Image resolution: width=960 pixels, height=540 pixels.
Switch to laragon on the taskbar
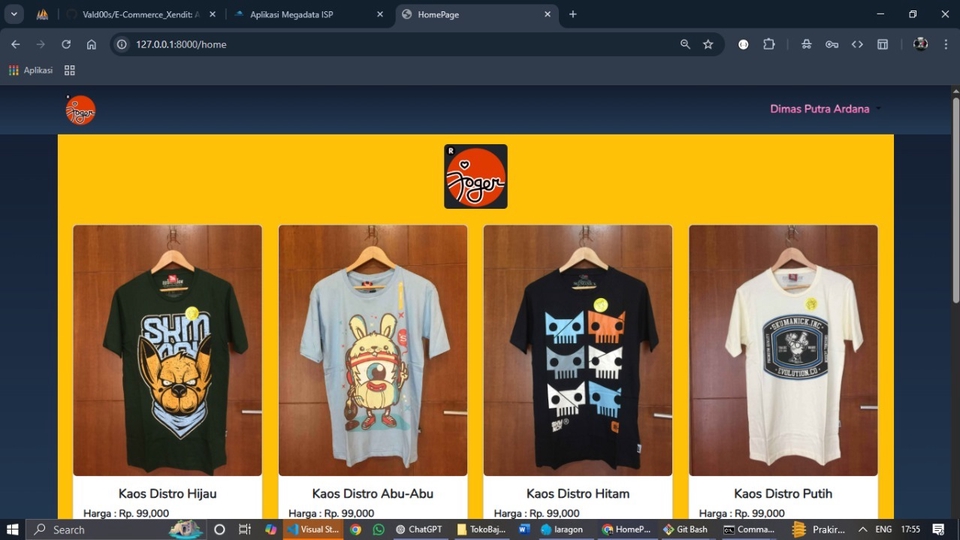(x=562, y=530)
